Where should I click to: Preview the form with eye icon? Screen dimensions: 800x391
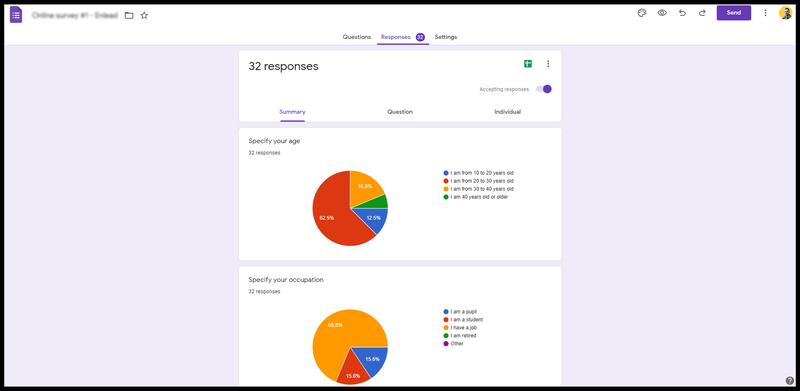pos(662,13)
